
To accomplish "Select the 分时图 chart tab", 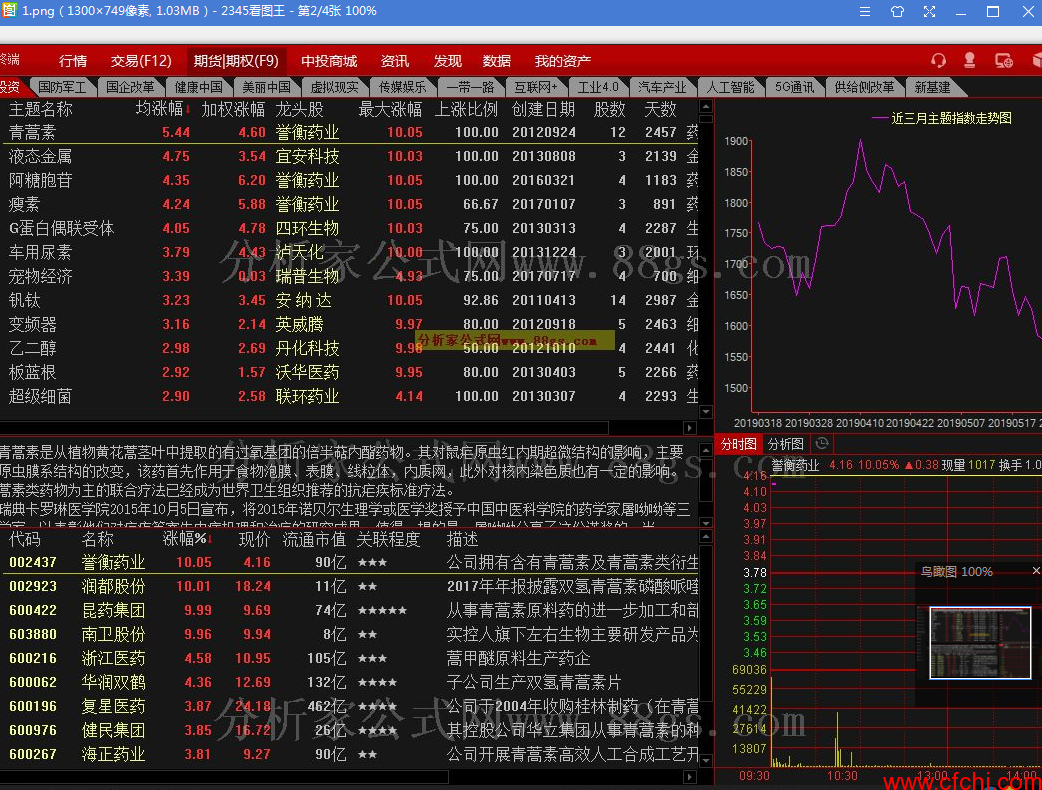I will tap(738, 444).
